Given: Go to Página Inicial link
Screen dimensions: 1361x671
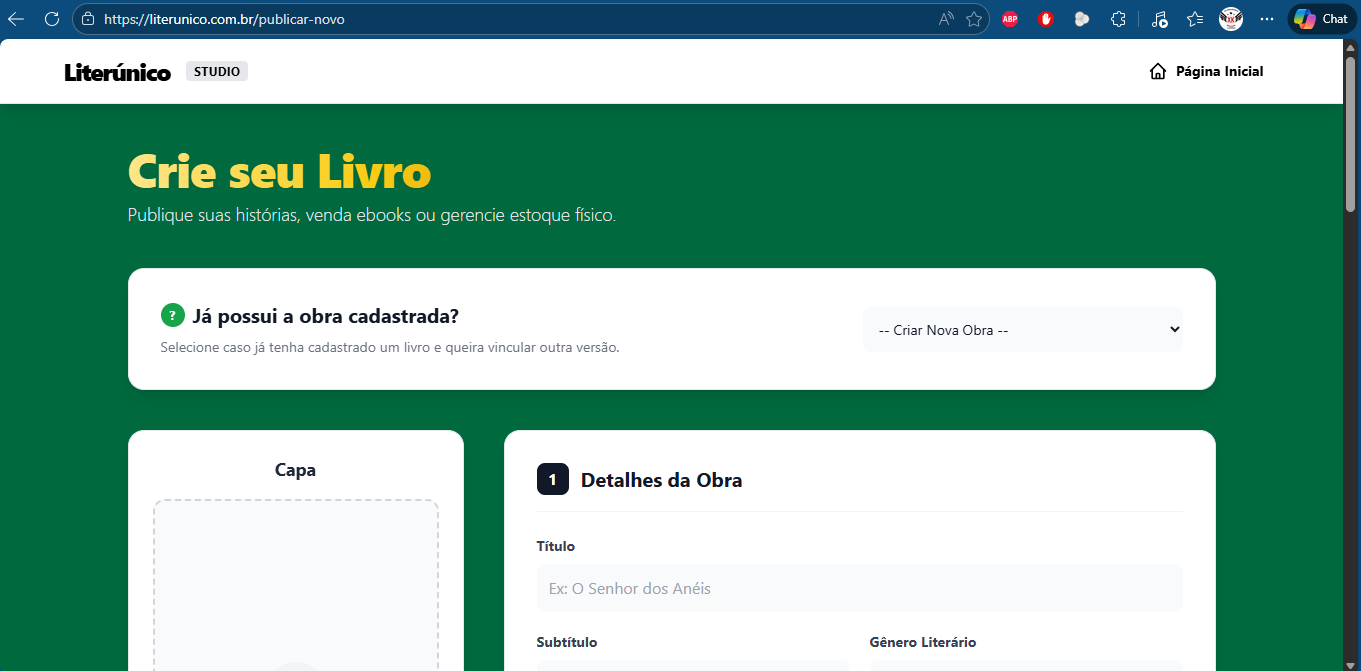Looking at the screenshot, I should click(1207, 71).
